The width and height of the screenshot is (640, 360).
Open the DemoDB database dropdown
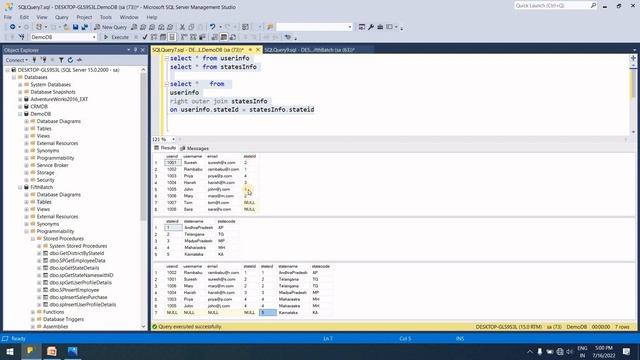point(94,37)
